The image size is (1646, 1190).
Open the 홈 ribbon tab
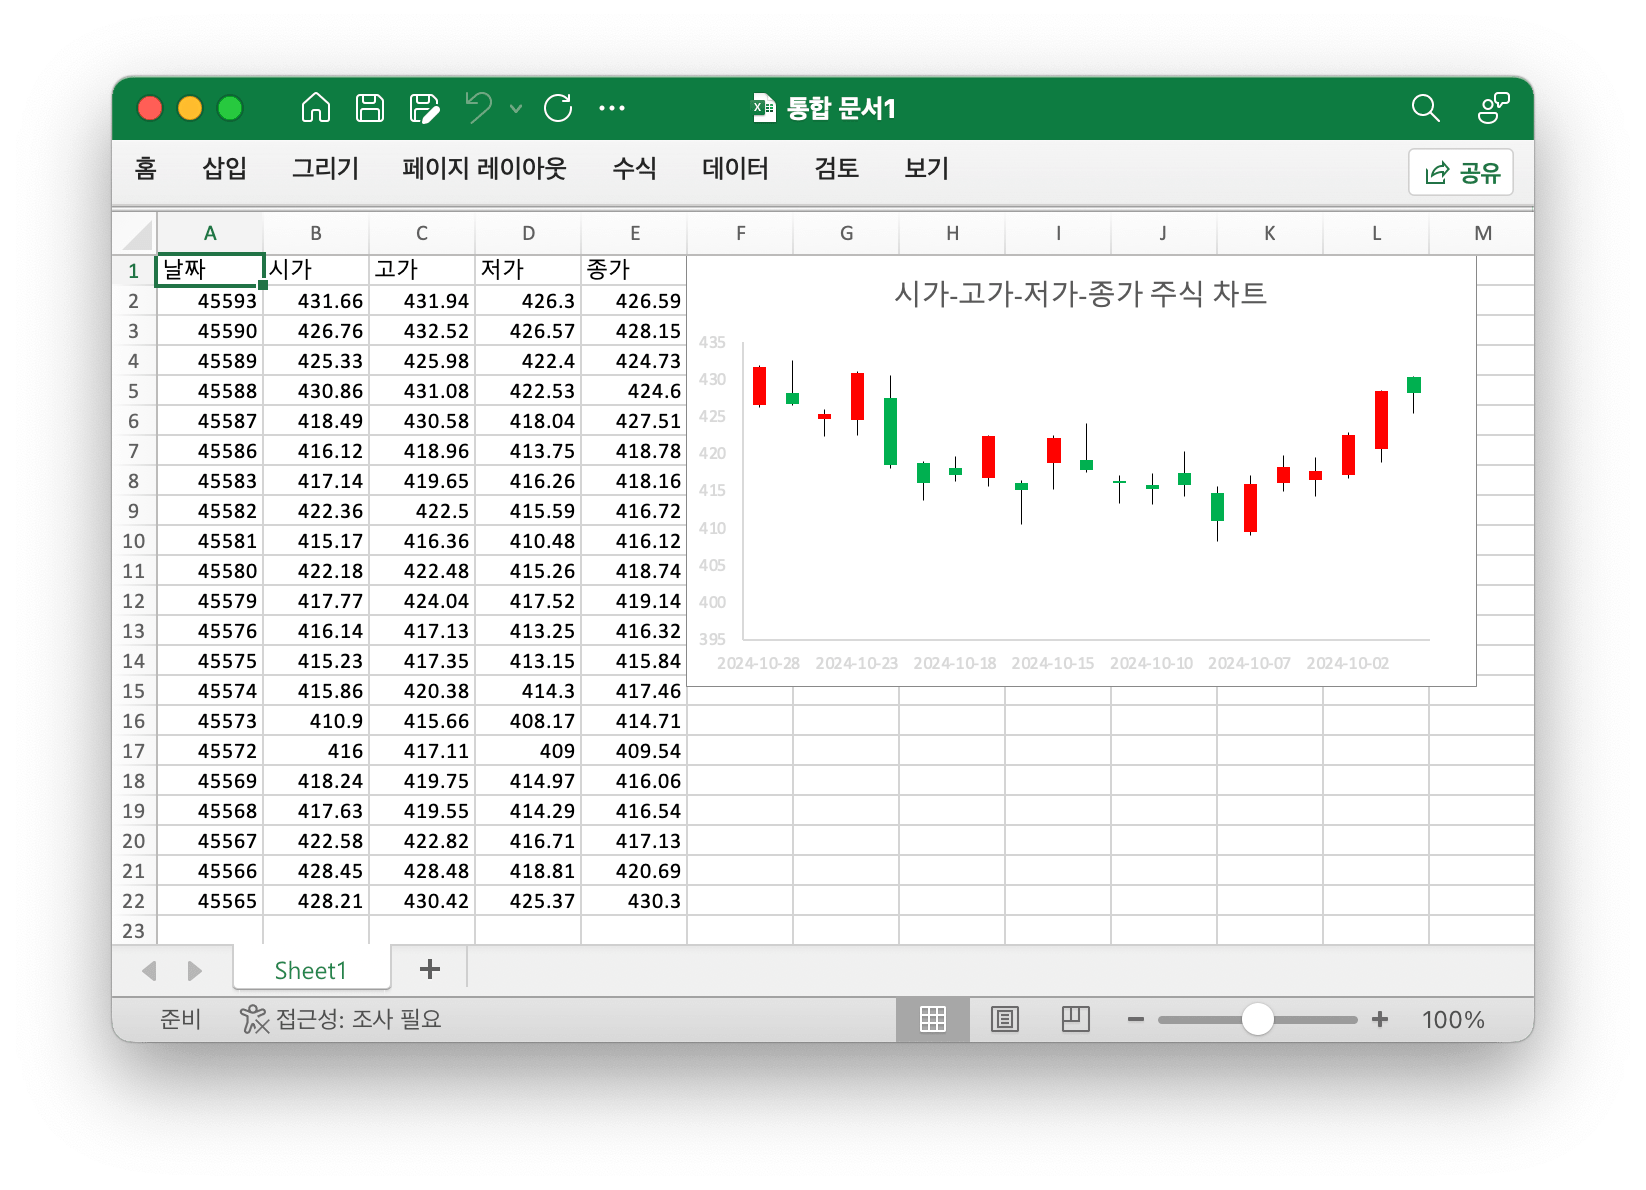click(145, 168)
